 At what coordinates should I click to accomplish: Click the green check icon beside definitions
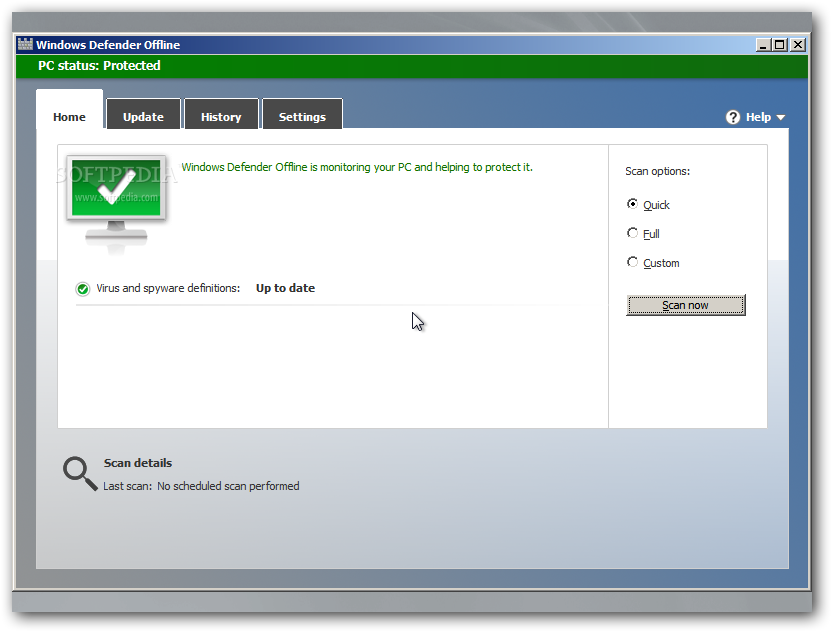[83, 289]
